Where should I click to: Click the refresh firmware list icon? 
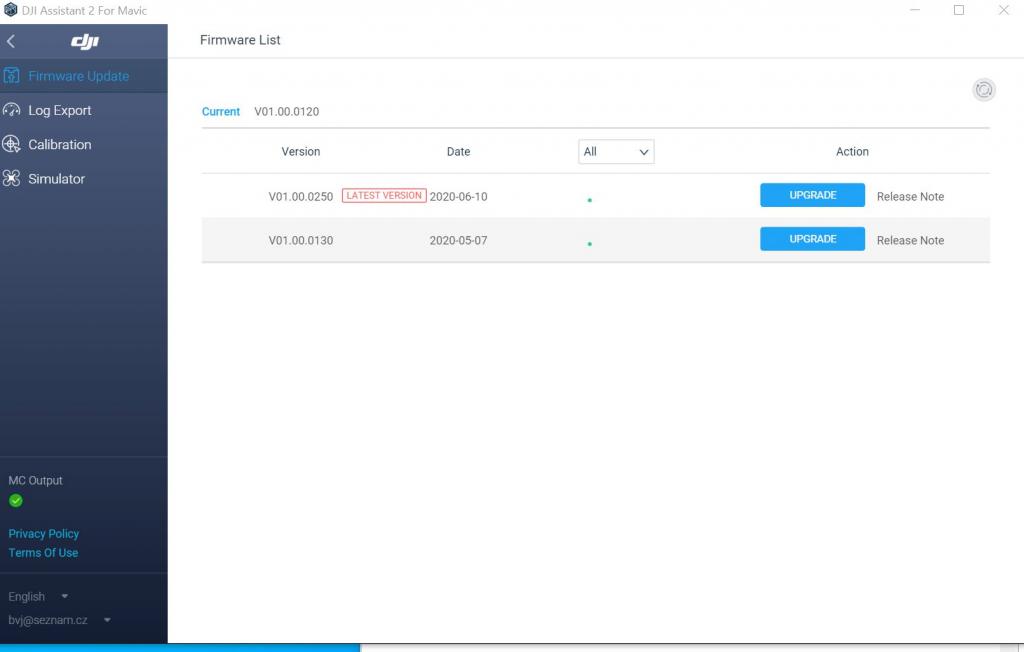(984, 90)
